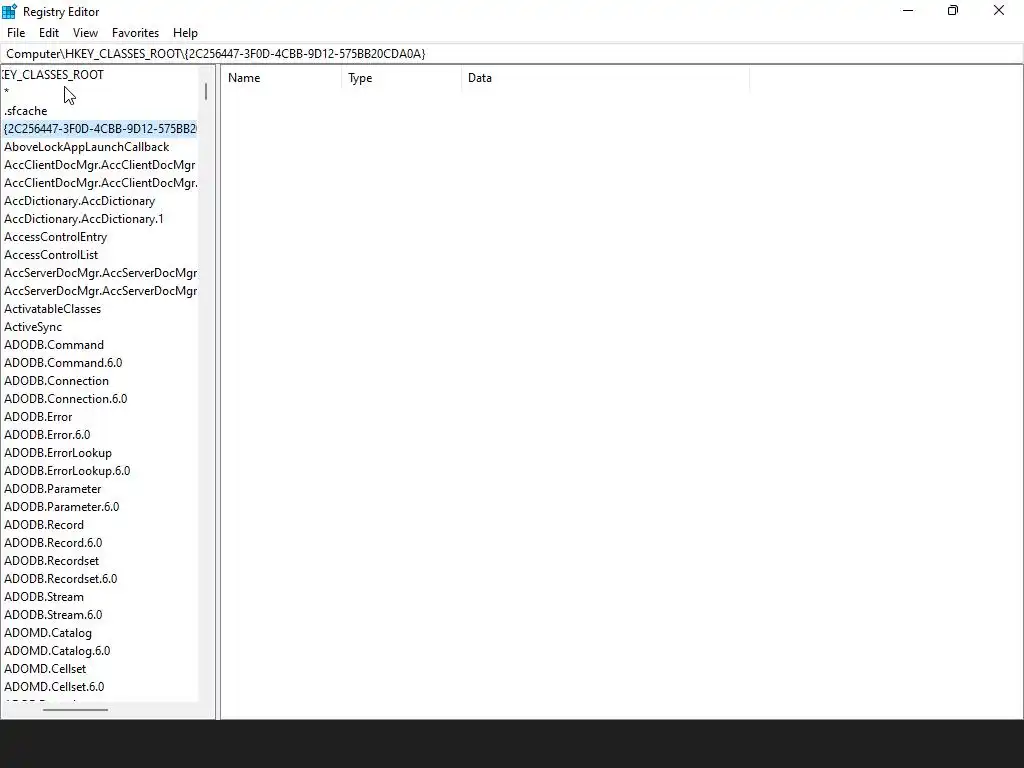Click the tree pane horizontal scrollbar thumb
This screenshot has width=1024, height=768.
(x=75, y=710)
